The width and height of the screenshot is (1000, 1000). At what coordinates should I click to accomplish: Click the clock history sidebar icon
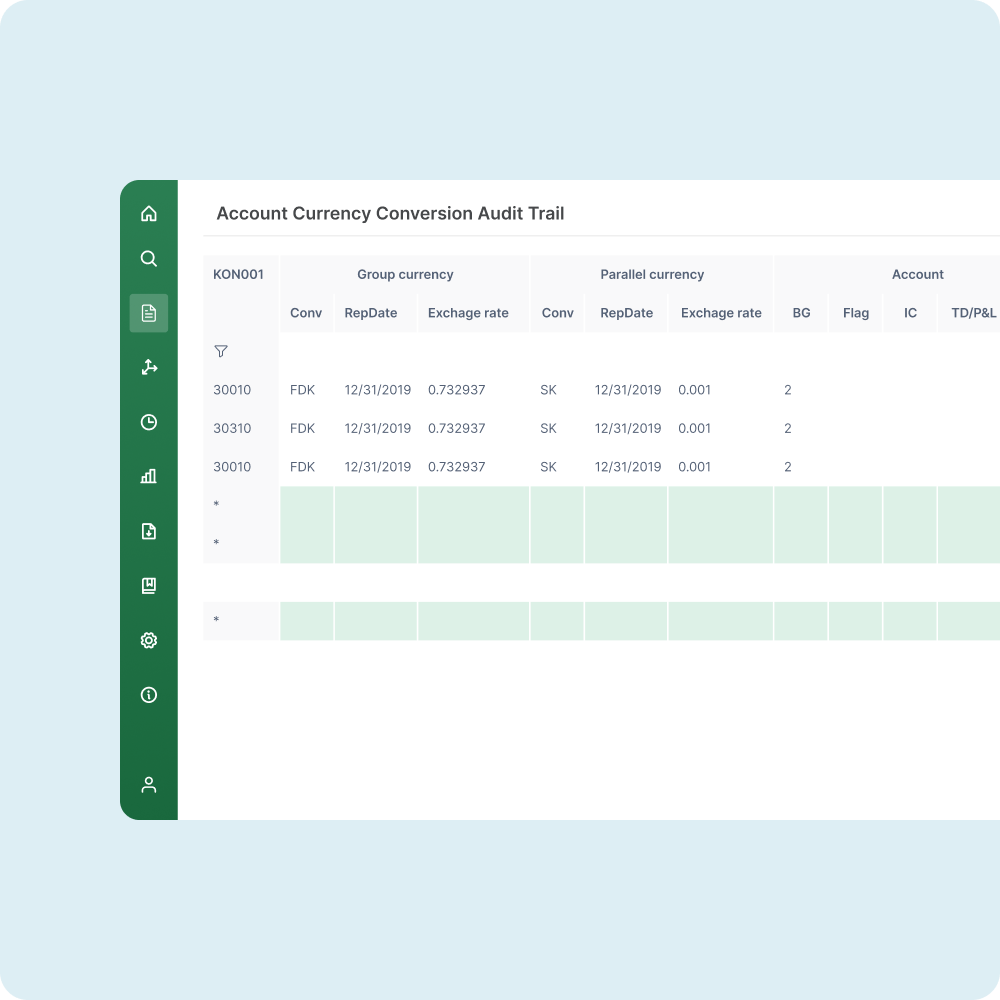point(149,422)
